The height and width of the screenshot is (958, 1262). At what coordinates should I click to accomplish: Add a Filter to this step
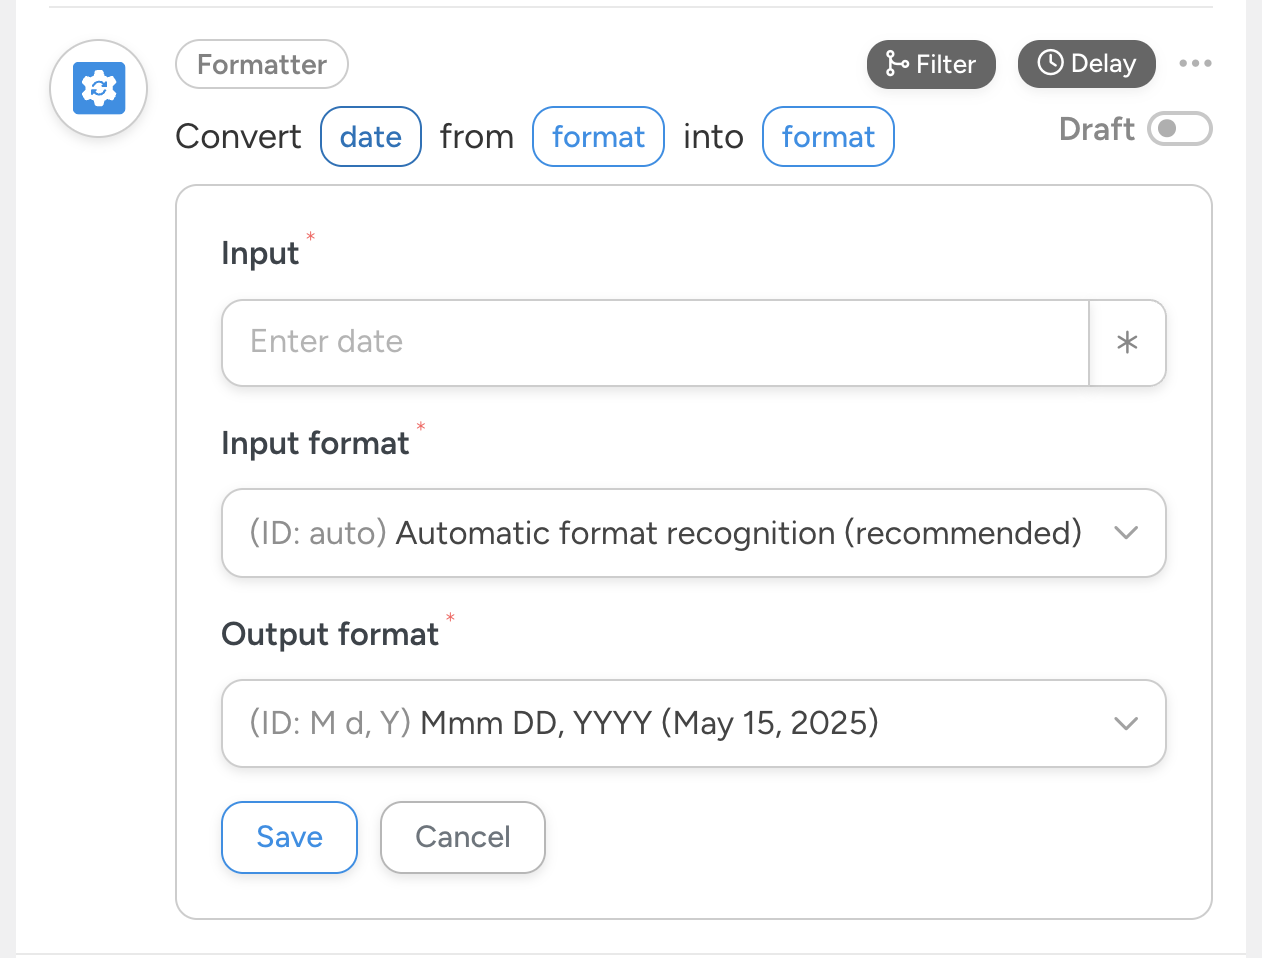coord(931,64)
